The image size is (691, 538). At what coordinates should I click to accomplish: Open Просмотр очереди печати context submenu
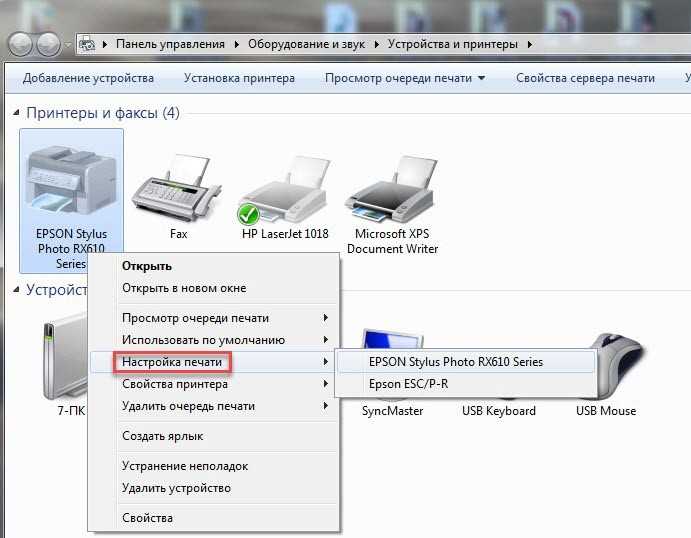pyautogui.click(x=215, y=318)
